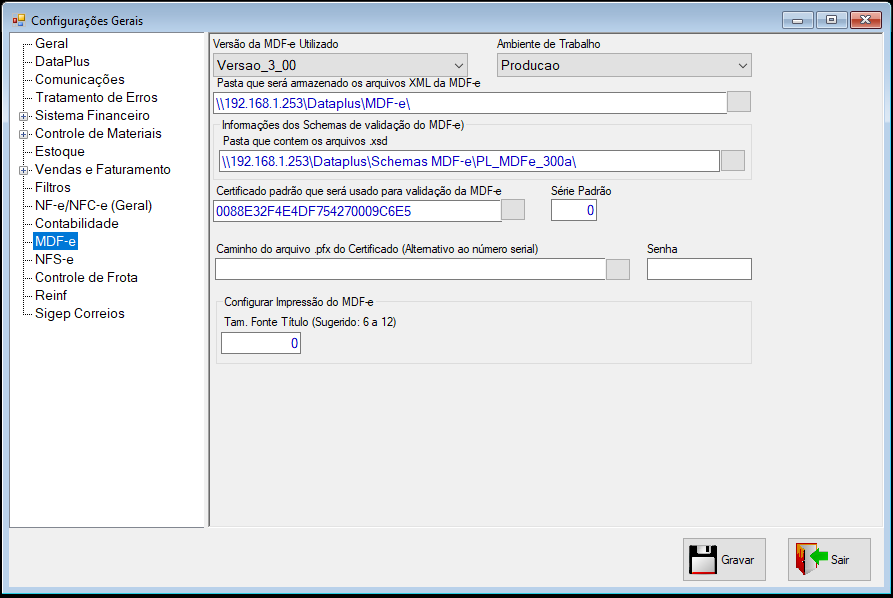This screenshot has height=598, width=893.
Task: Select NF-e/NFC-e (Geral) in the tree
Action: tap(93, 206)
